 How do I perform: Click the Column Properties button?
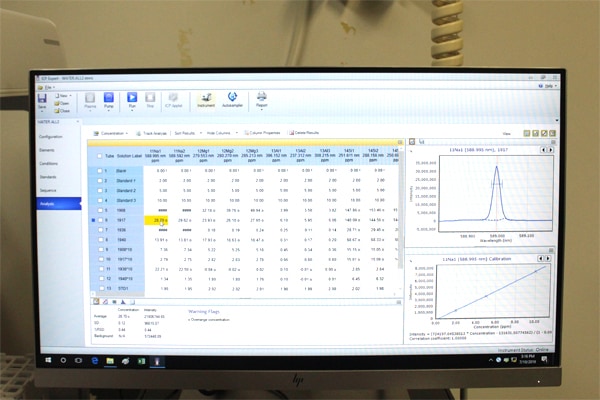(263, 133)
